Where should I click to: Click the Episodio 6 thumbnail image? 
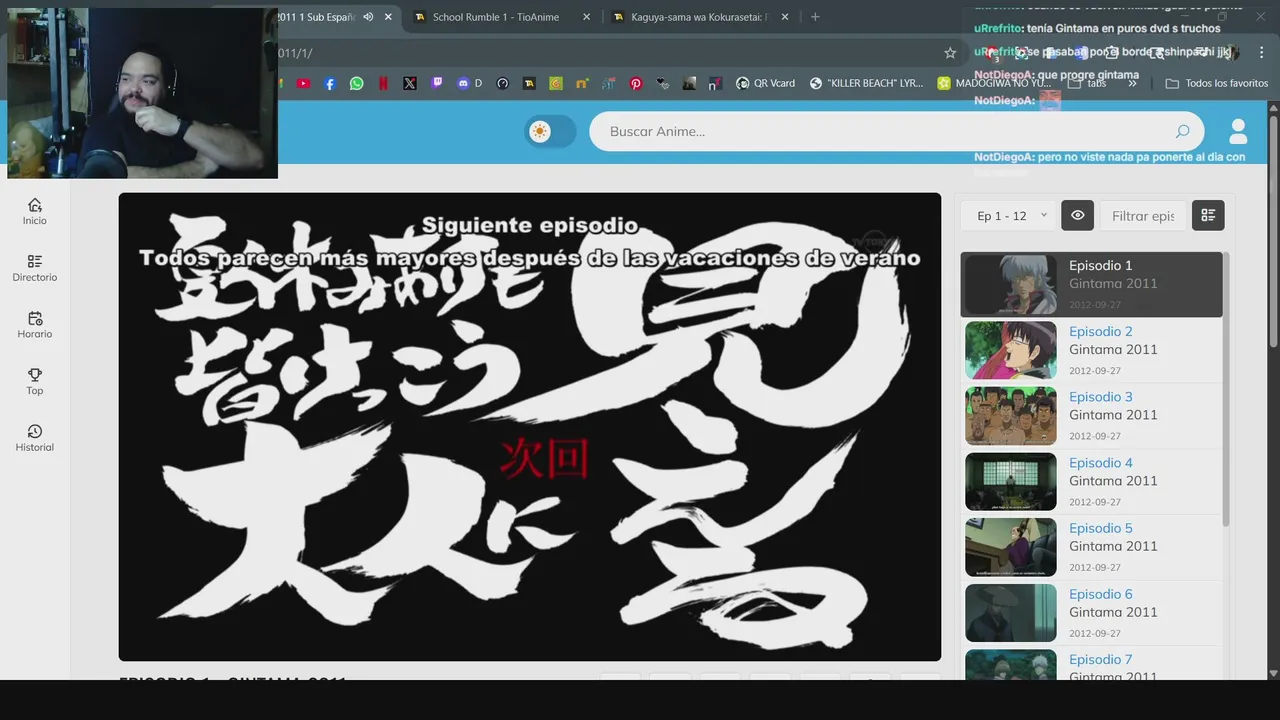point(1010,613)
